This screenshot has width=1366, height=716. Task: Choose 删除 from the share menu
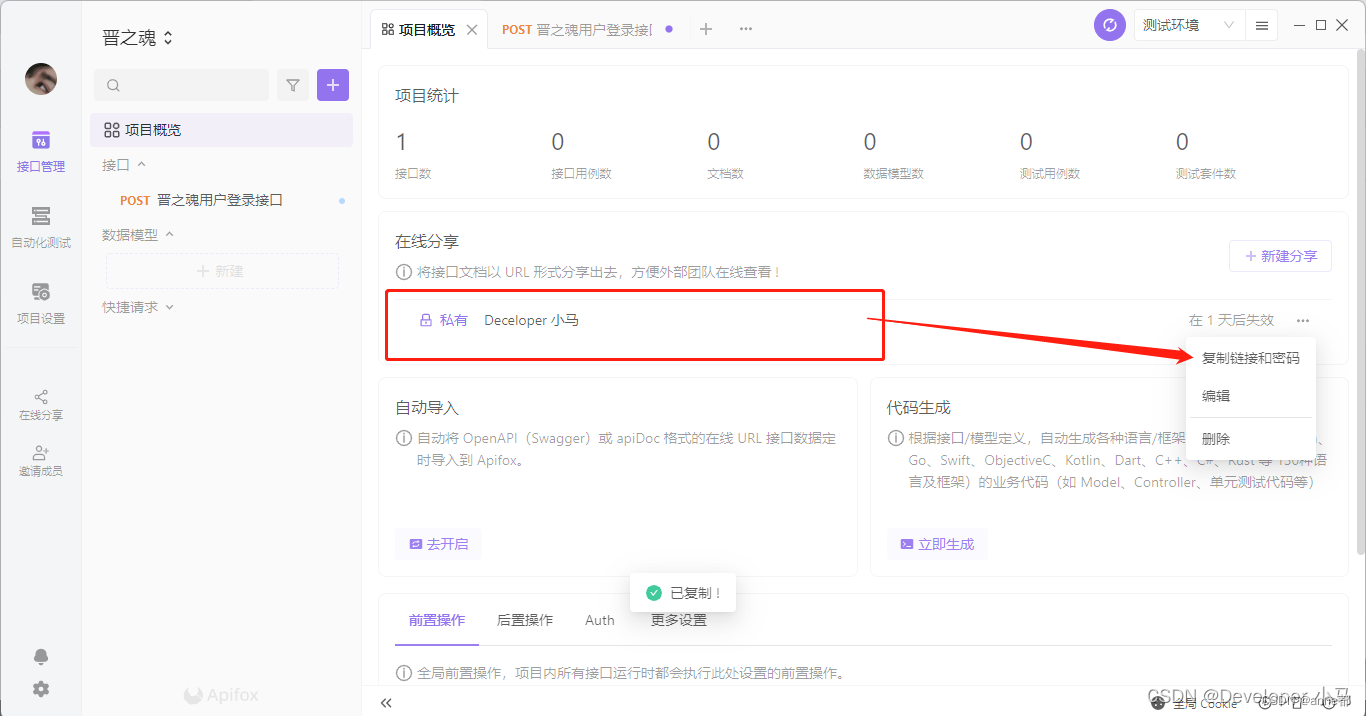[x=1250, y=439]
